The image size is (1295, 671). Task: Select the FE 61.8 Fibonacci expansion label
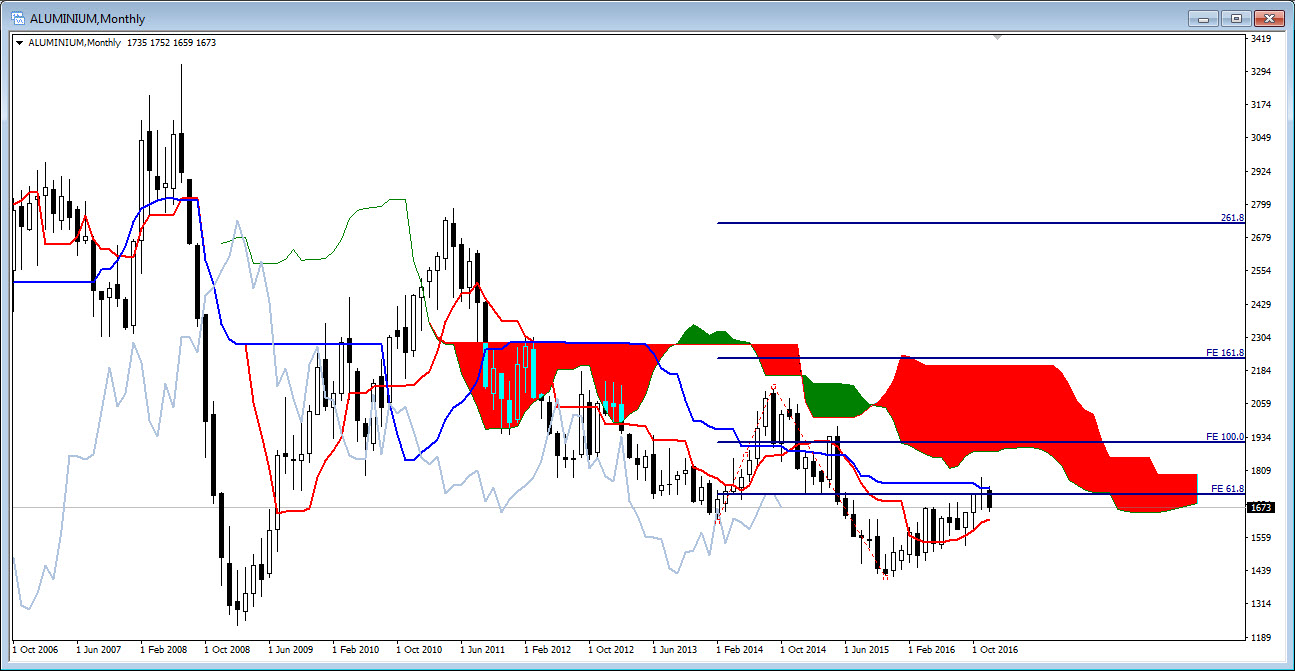click(1227, 488)
